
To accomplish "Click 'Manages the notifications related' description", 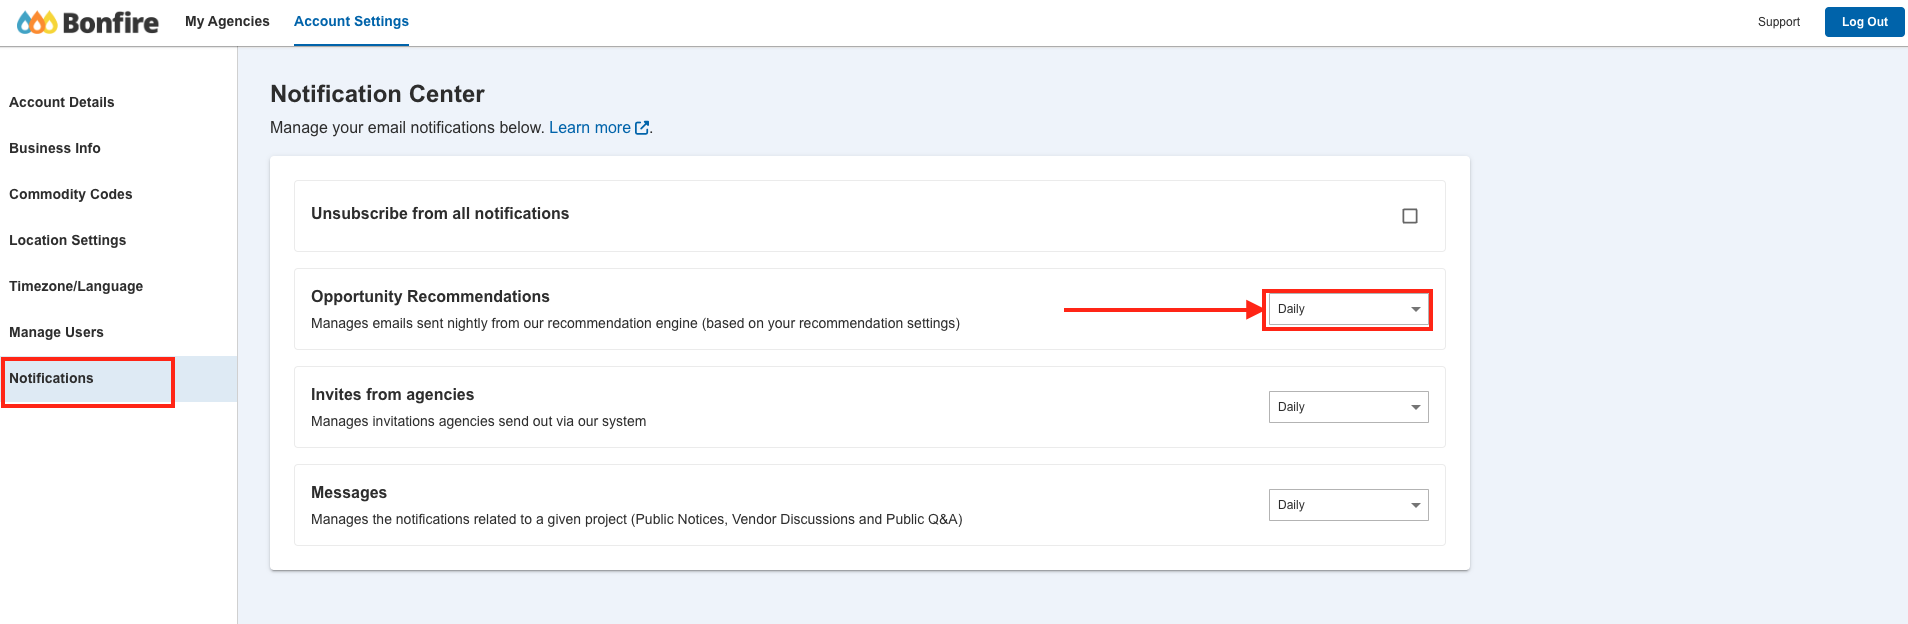I will [x=636, y=519].
